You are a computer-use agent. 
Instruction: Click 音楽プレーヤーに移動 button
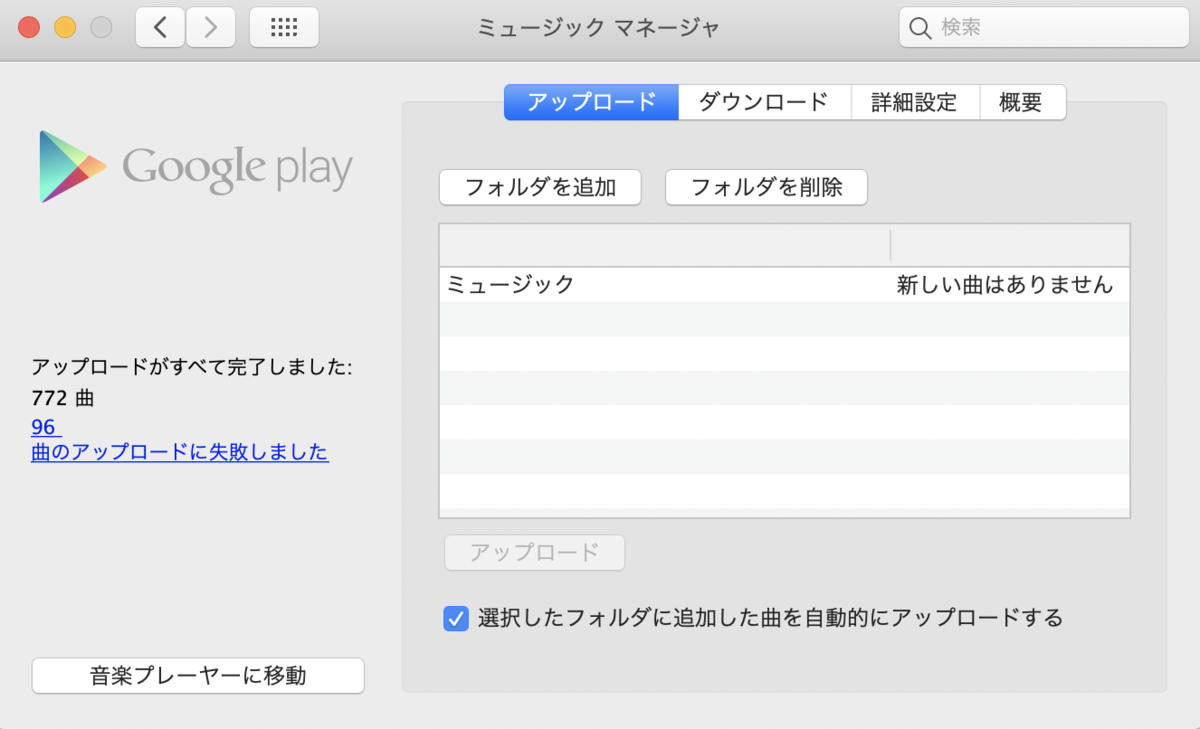pyautogui.click(x=198, y=676)
